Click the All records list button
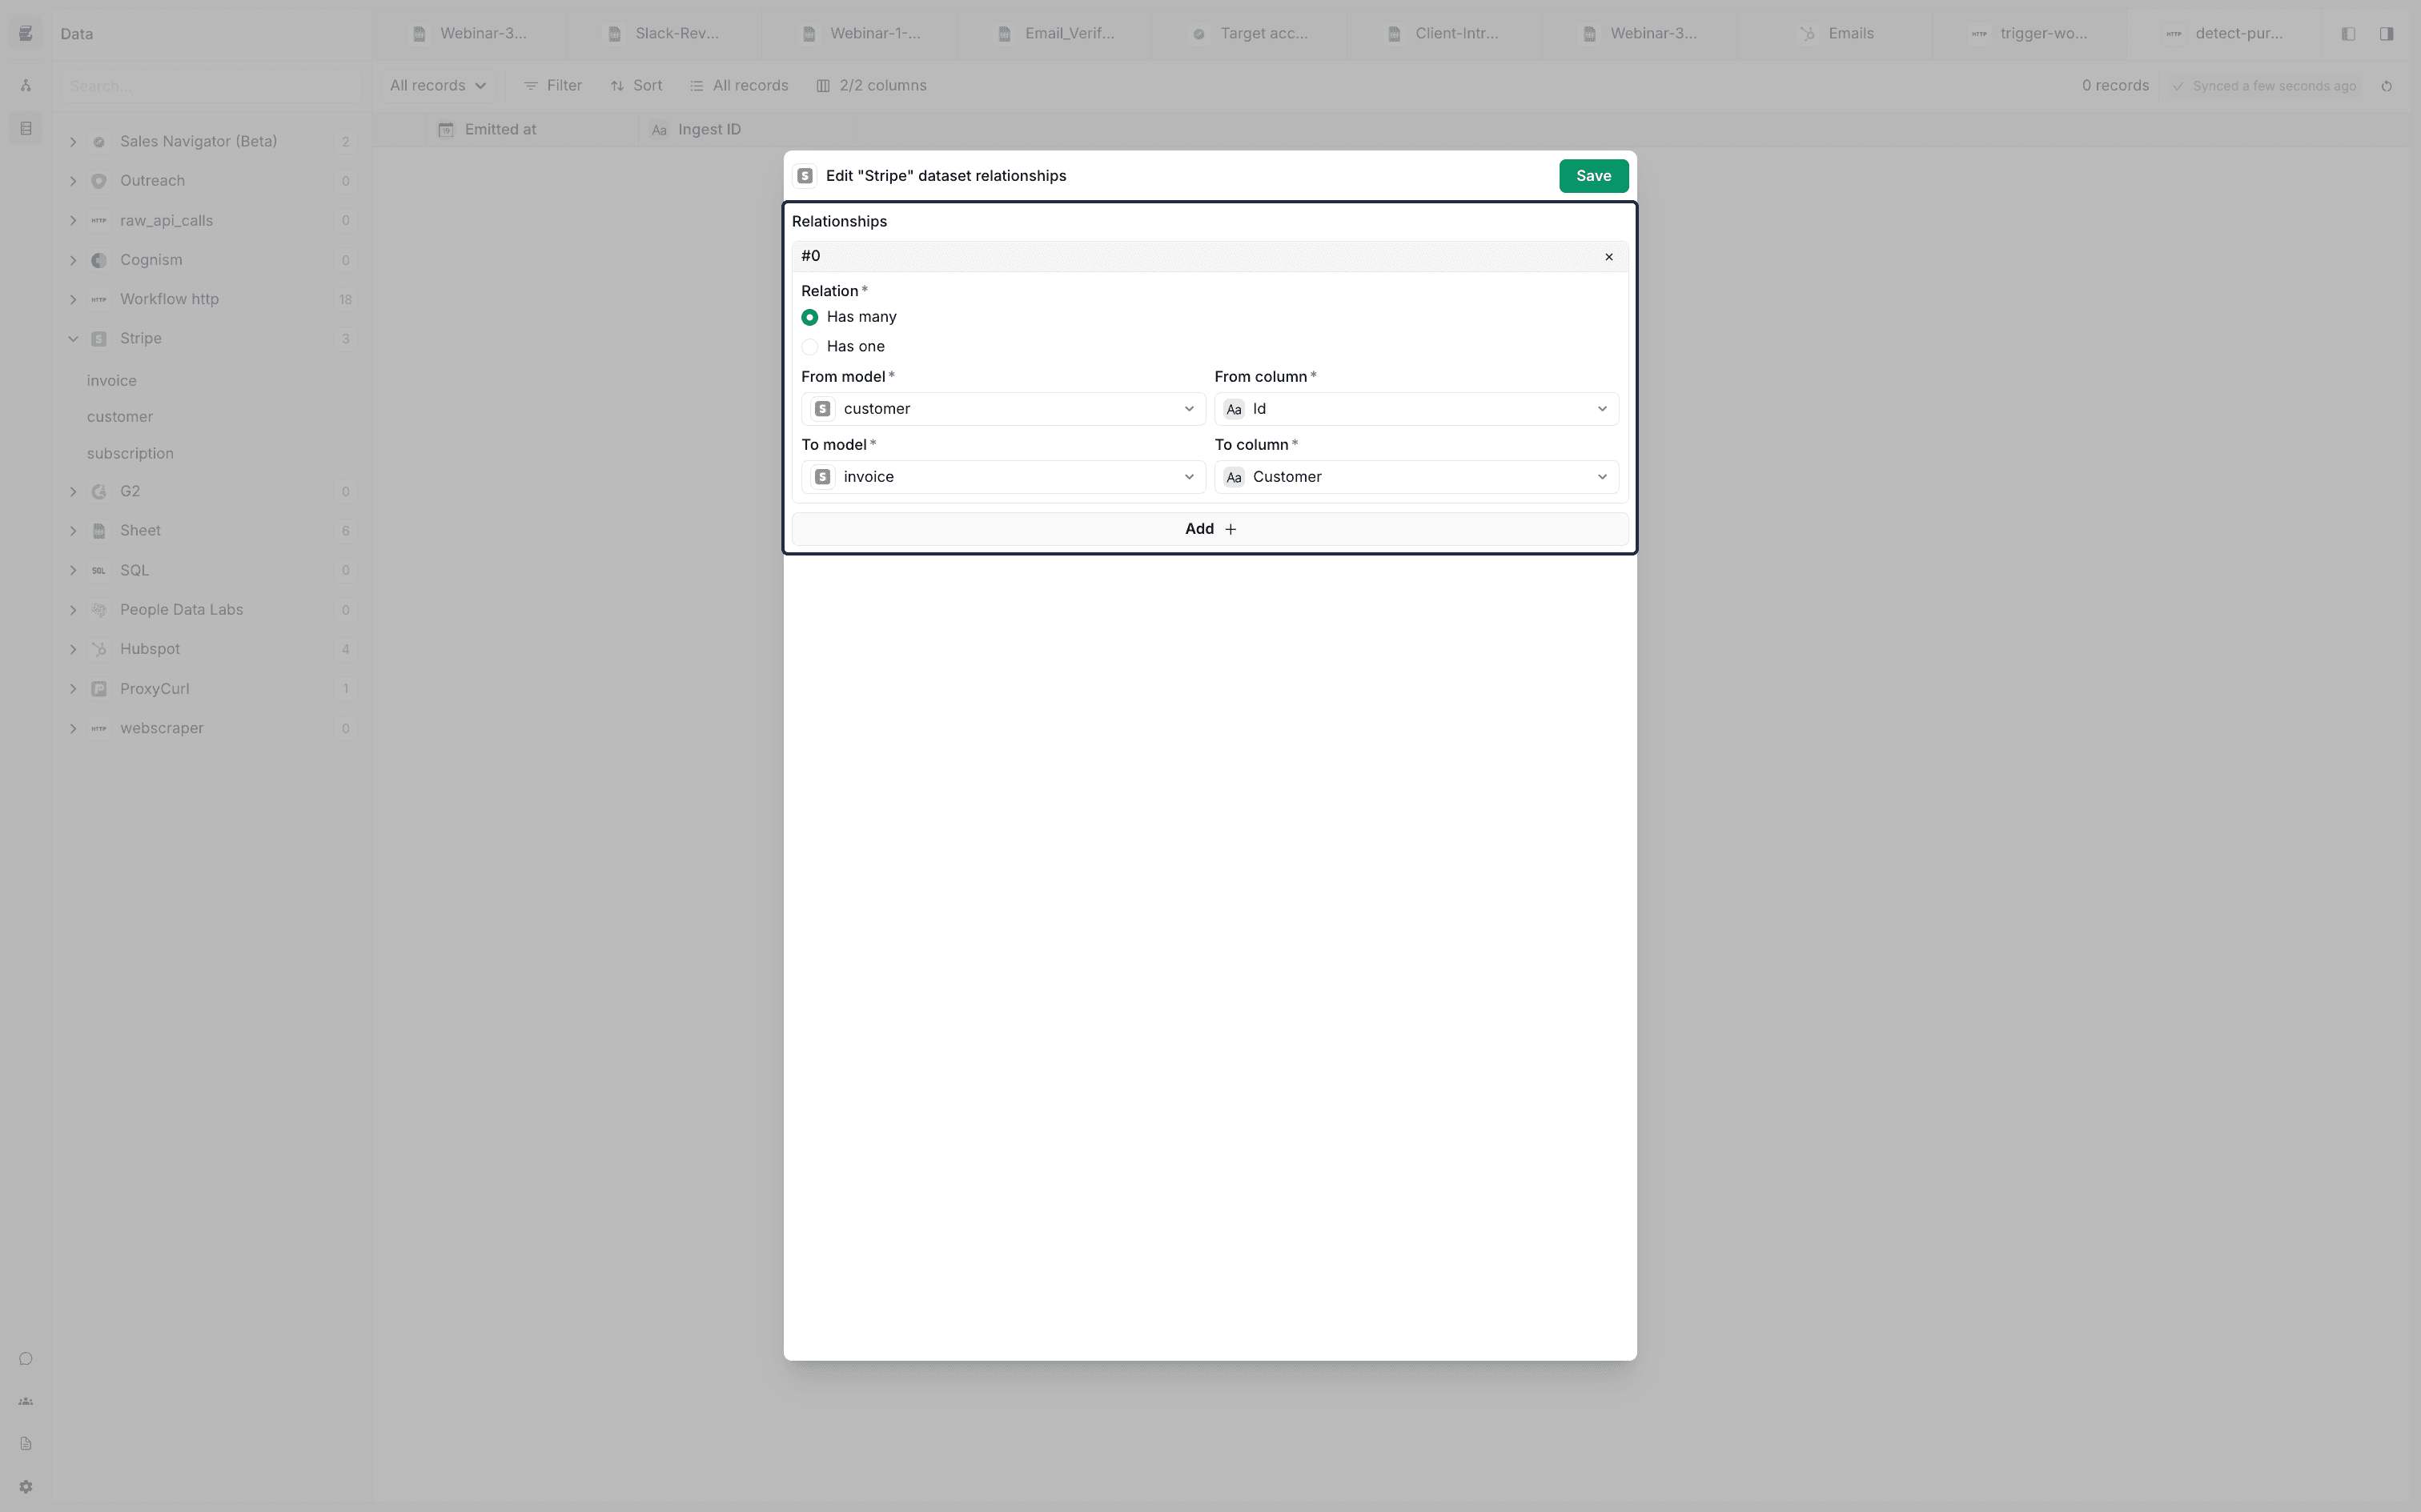2421x1512 pixels. pyautogui.click(x=739, y=86)
